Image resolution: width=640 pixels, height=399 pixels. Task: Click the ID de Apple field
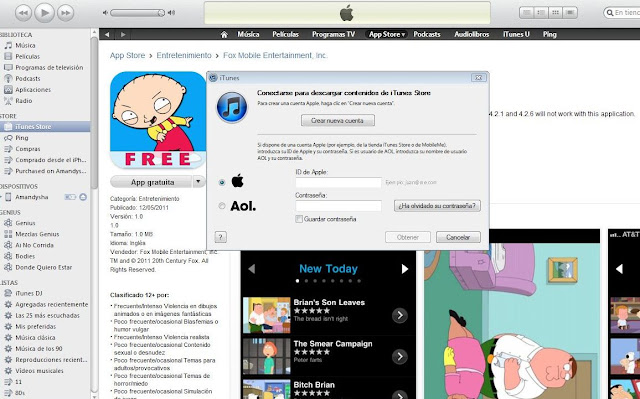[x=338, y=182]
